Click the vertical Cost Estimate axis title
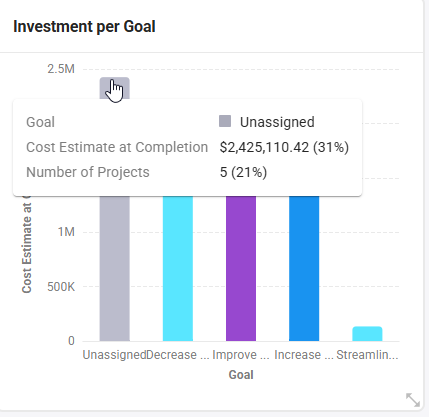Screen dimensions: 429x417 [x=27, y=244]
